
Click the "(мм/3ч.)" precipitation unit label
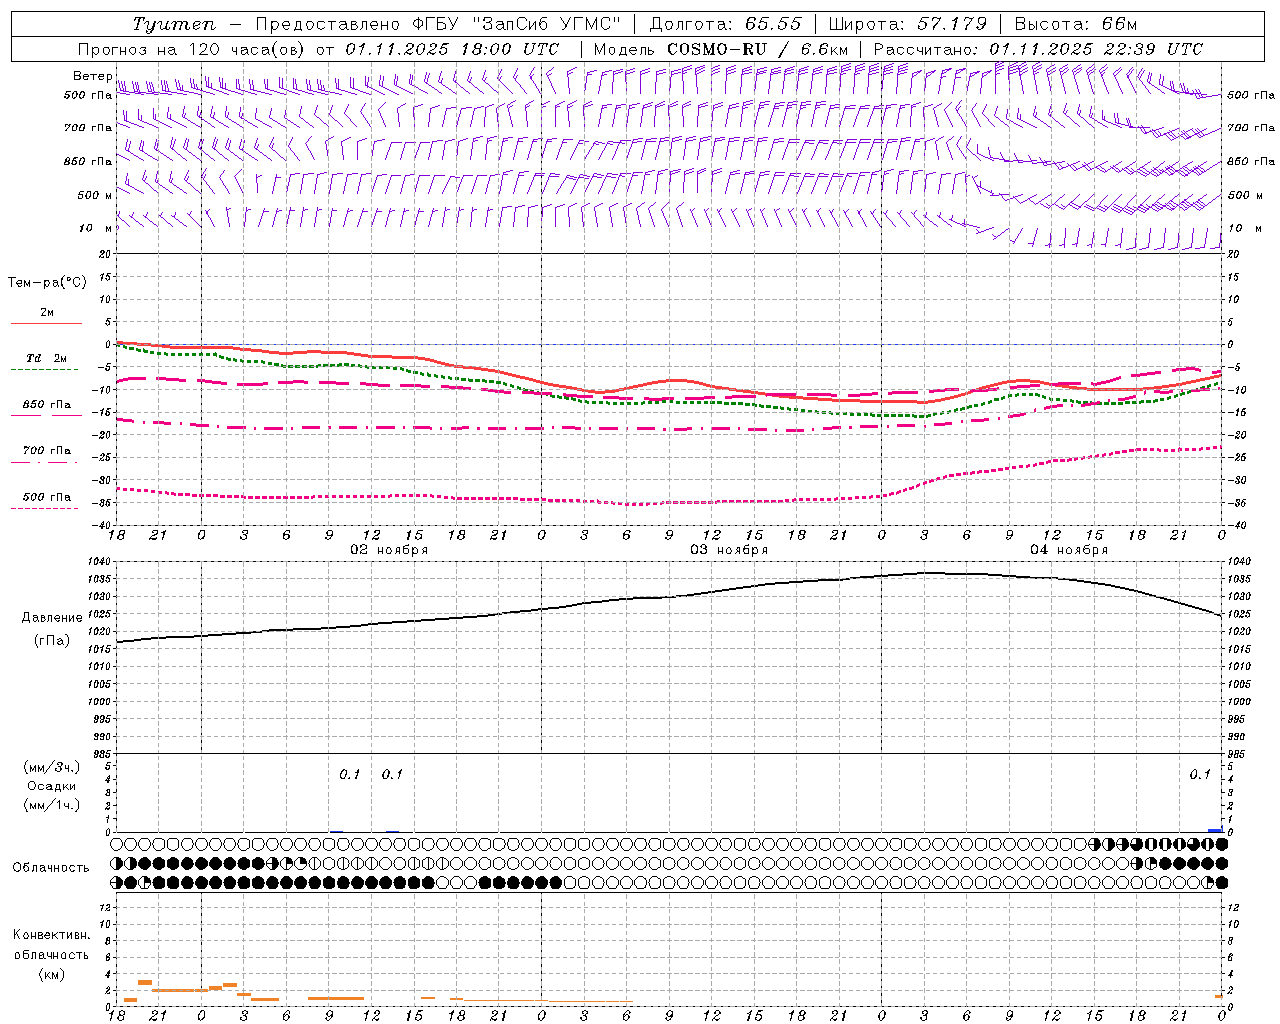click(52, 767)
